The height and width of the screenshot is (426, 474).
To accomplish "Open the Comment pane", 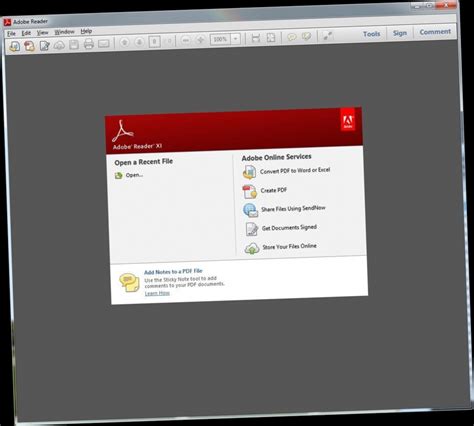I will [435, 32].
